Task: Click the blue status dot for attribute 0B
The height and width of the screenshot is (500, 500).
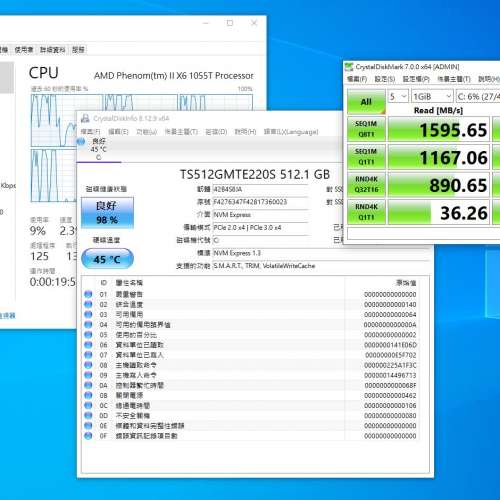Action: tap(88, 395)
